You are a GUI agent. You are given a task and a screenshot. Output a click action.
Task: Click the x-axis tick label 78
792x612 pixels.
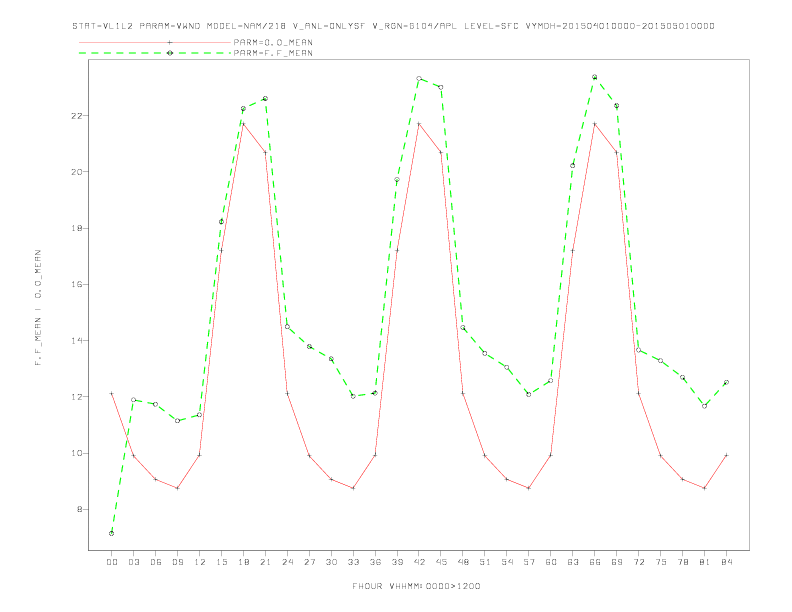(683, 562)
